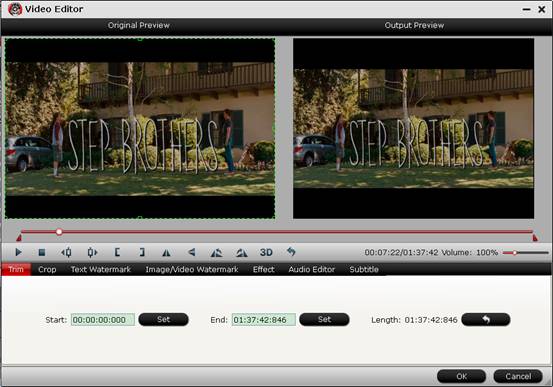553x387 pixels.
Task: Click Set button next to Start time
Action: point(164,319)
